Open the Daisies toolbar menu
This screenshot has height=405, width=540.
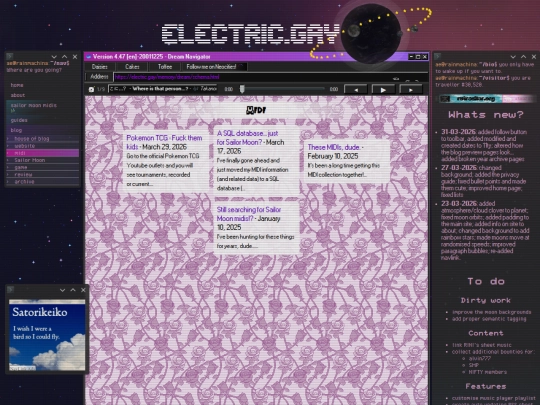100,67
